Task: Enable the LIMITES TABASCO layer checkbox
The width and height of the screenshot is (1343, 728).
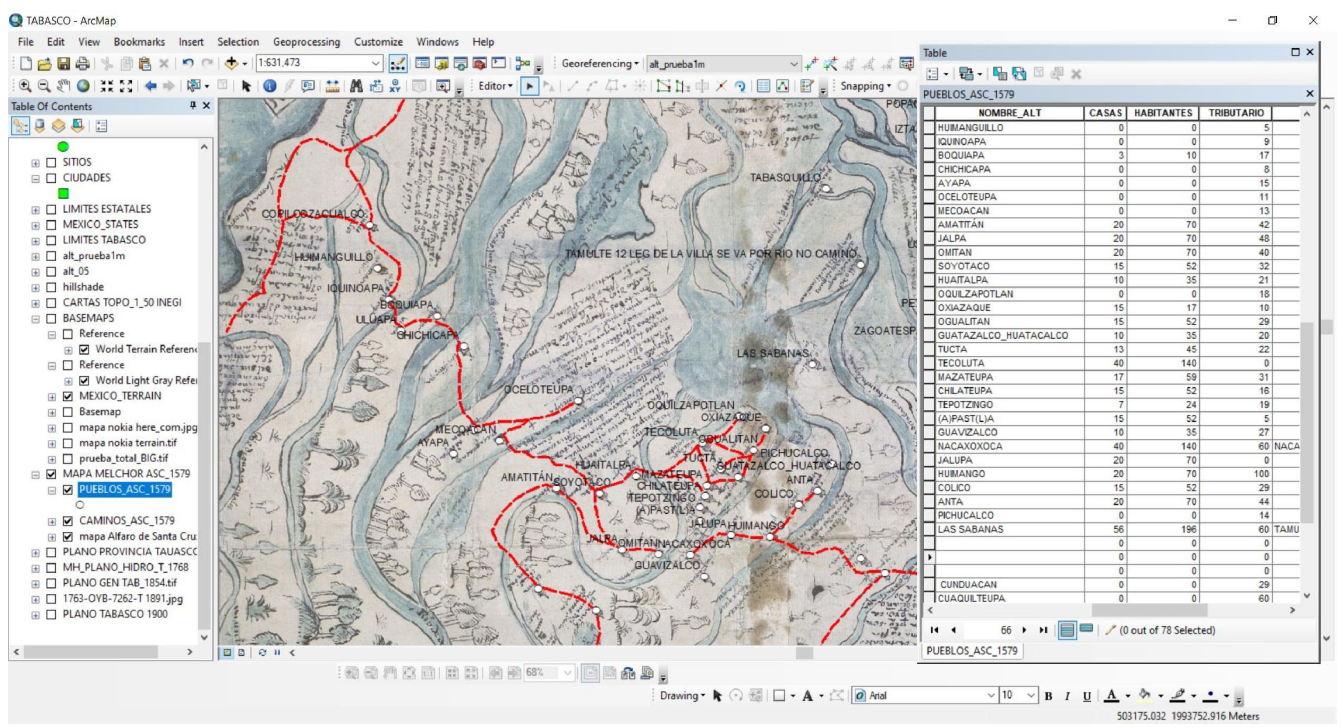Action: (x=52, y=240)
